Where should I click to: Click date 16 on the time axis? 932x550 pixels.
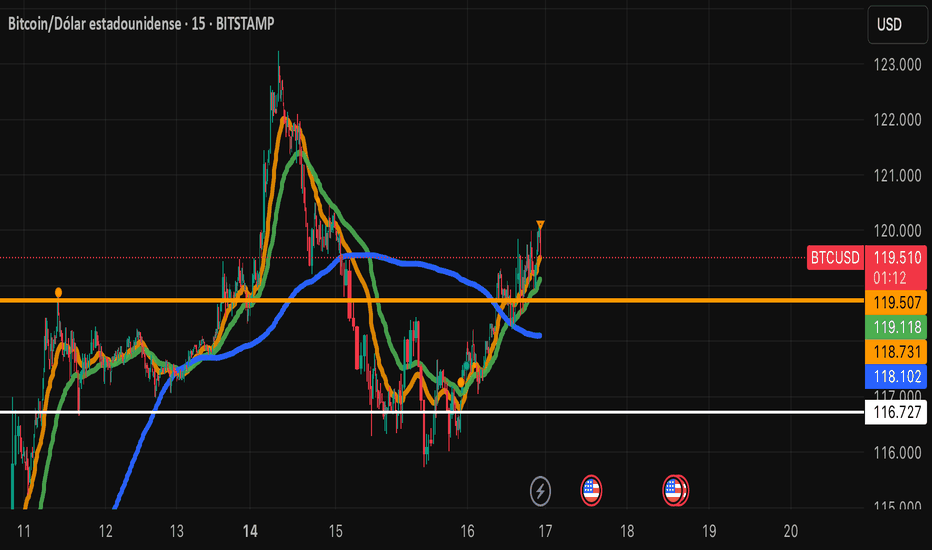468,531
